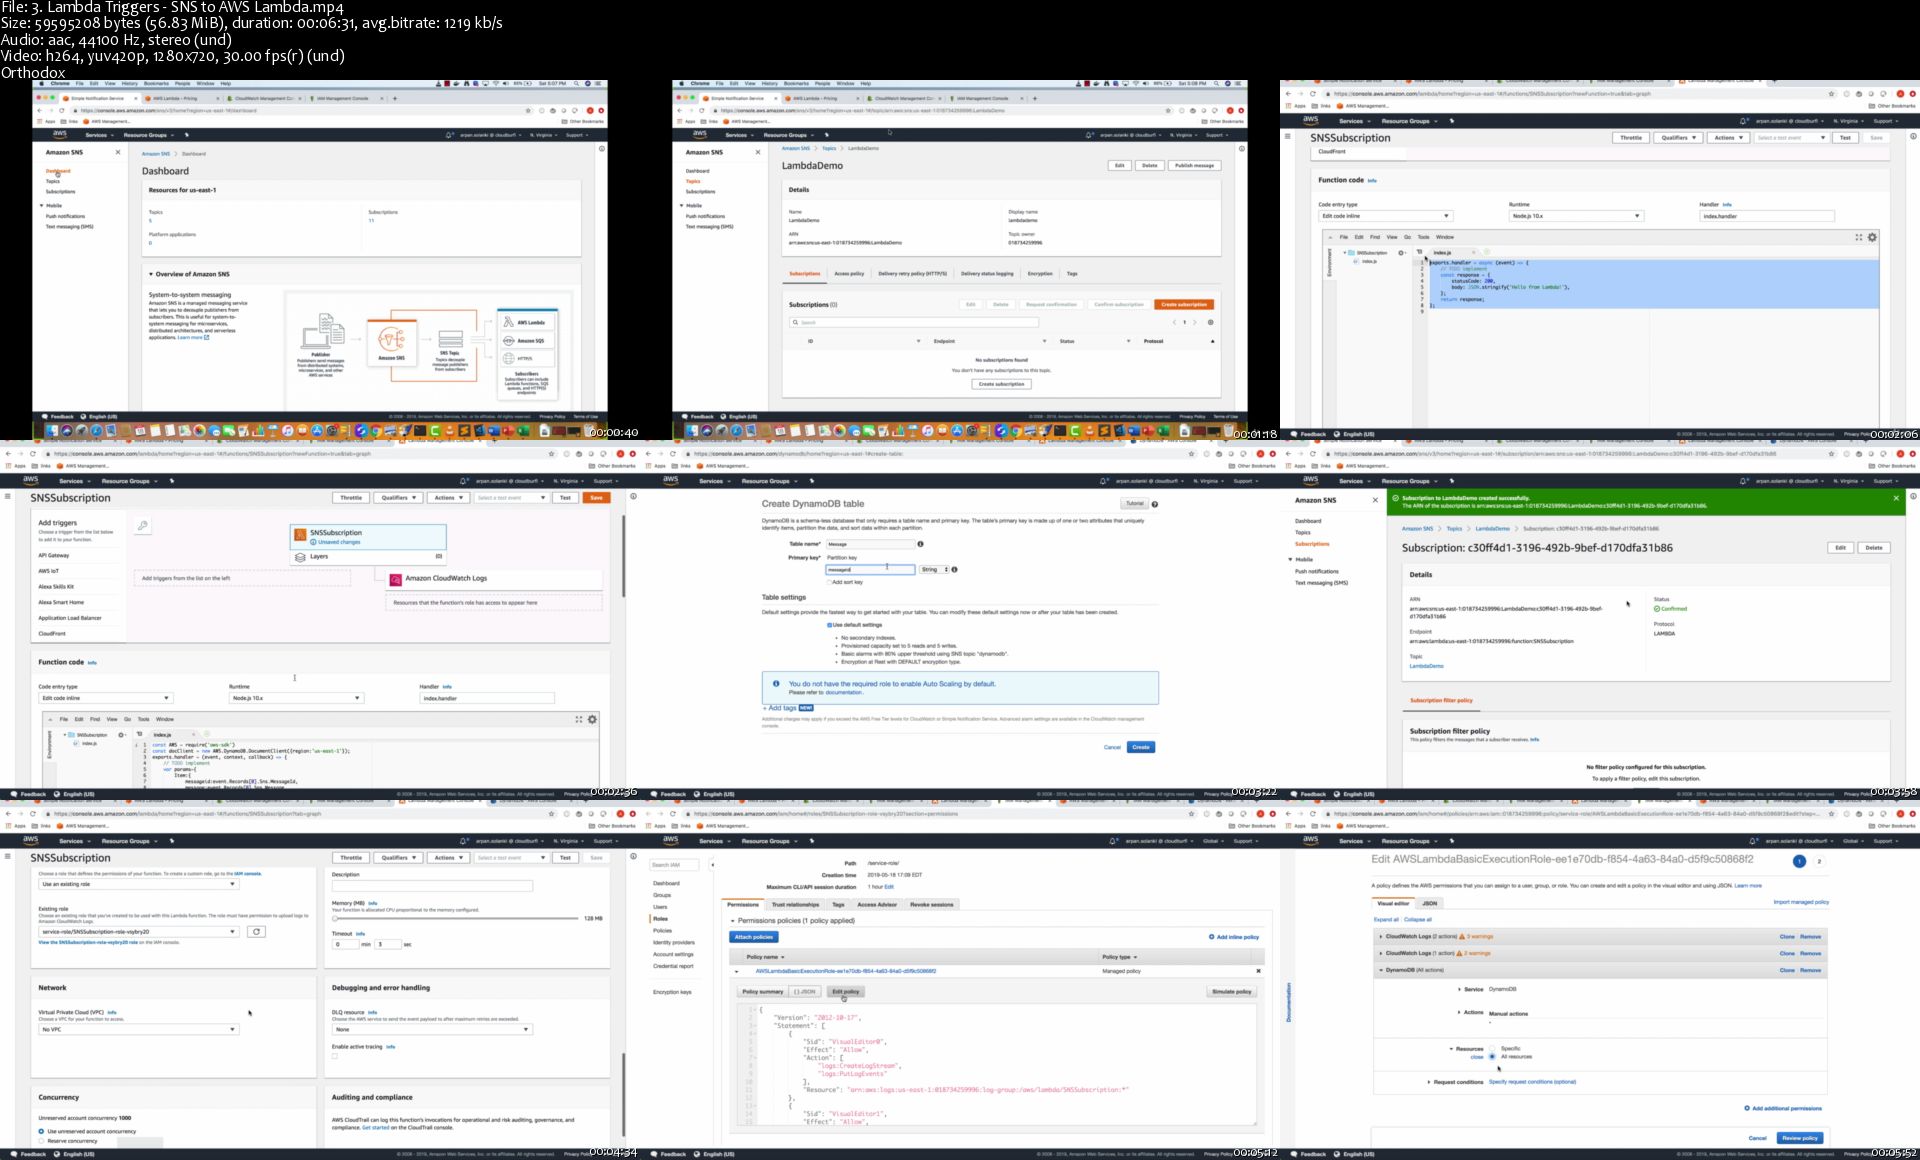Select Use unreserved account concurrency radio
Image resolution: width=1920 pixels, height=1160 pixels.
[41, 1131]
